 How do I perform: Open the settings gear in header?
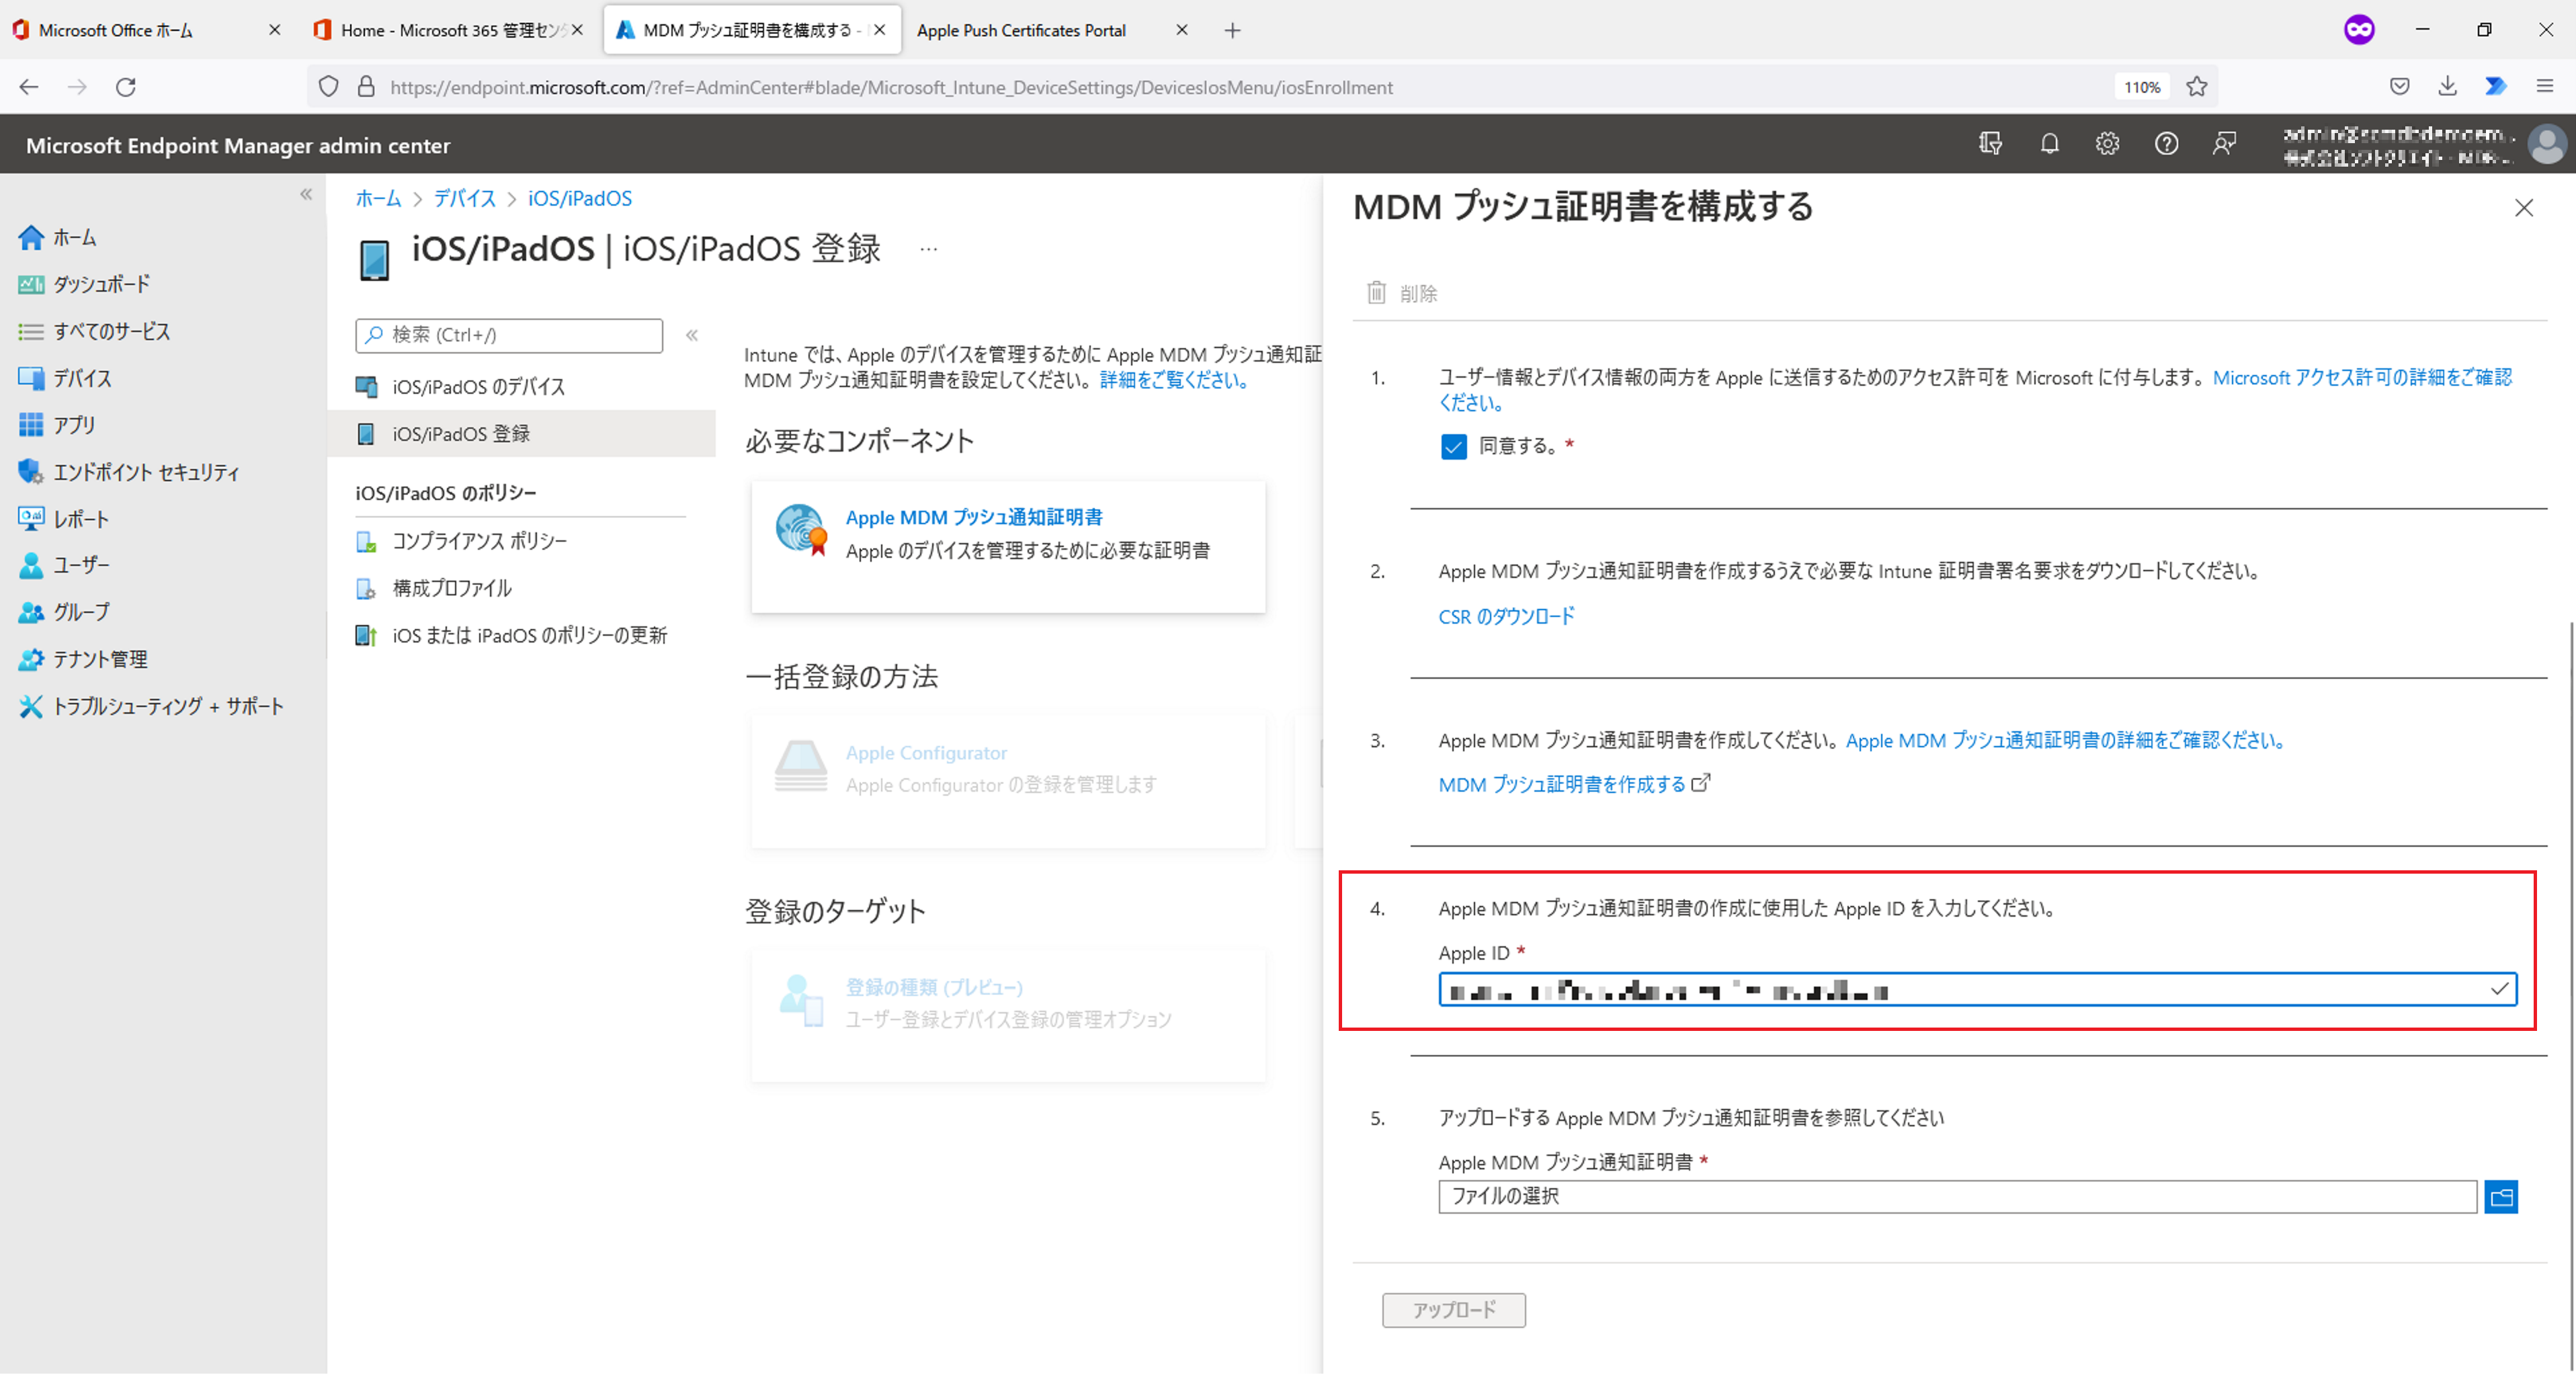(2107, 144)
